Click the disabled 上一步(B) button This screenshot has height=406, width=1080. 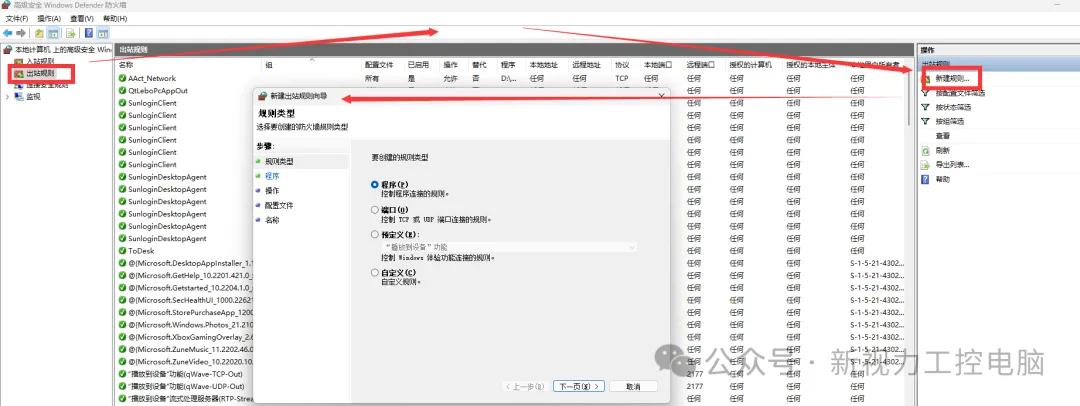[x=525, y=386]
